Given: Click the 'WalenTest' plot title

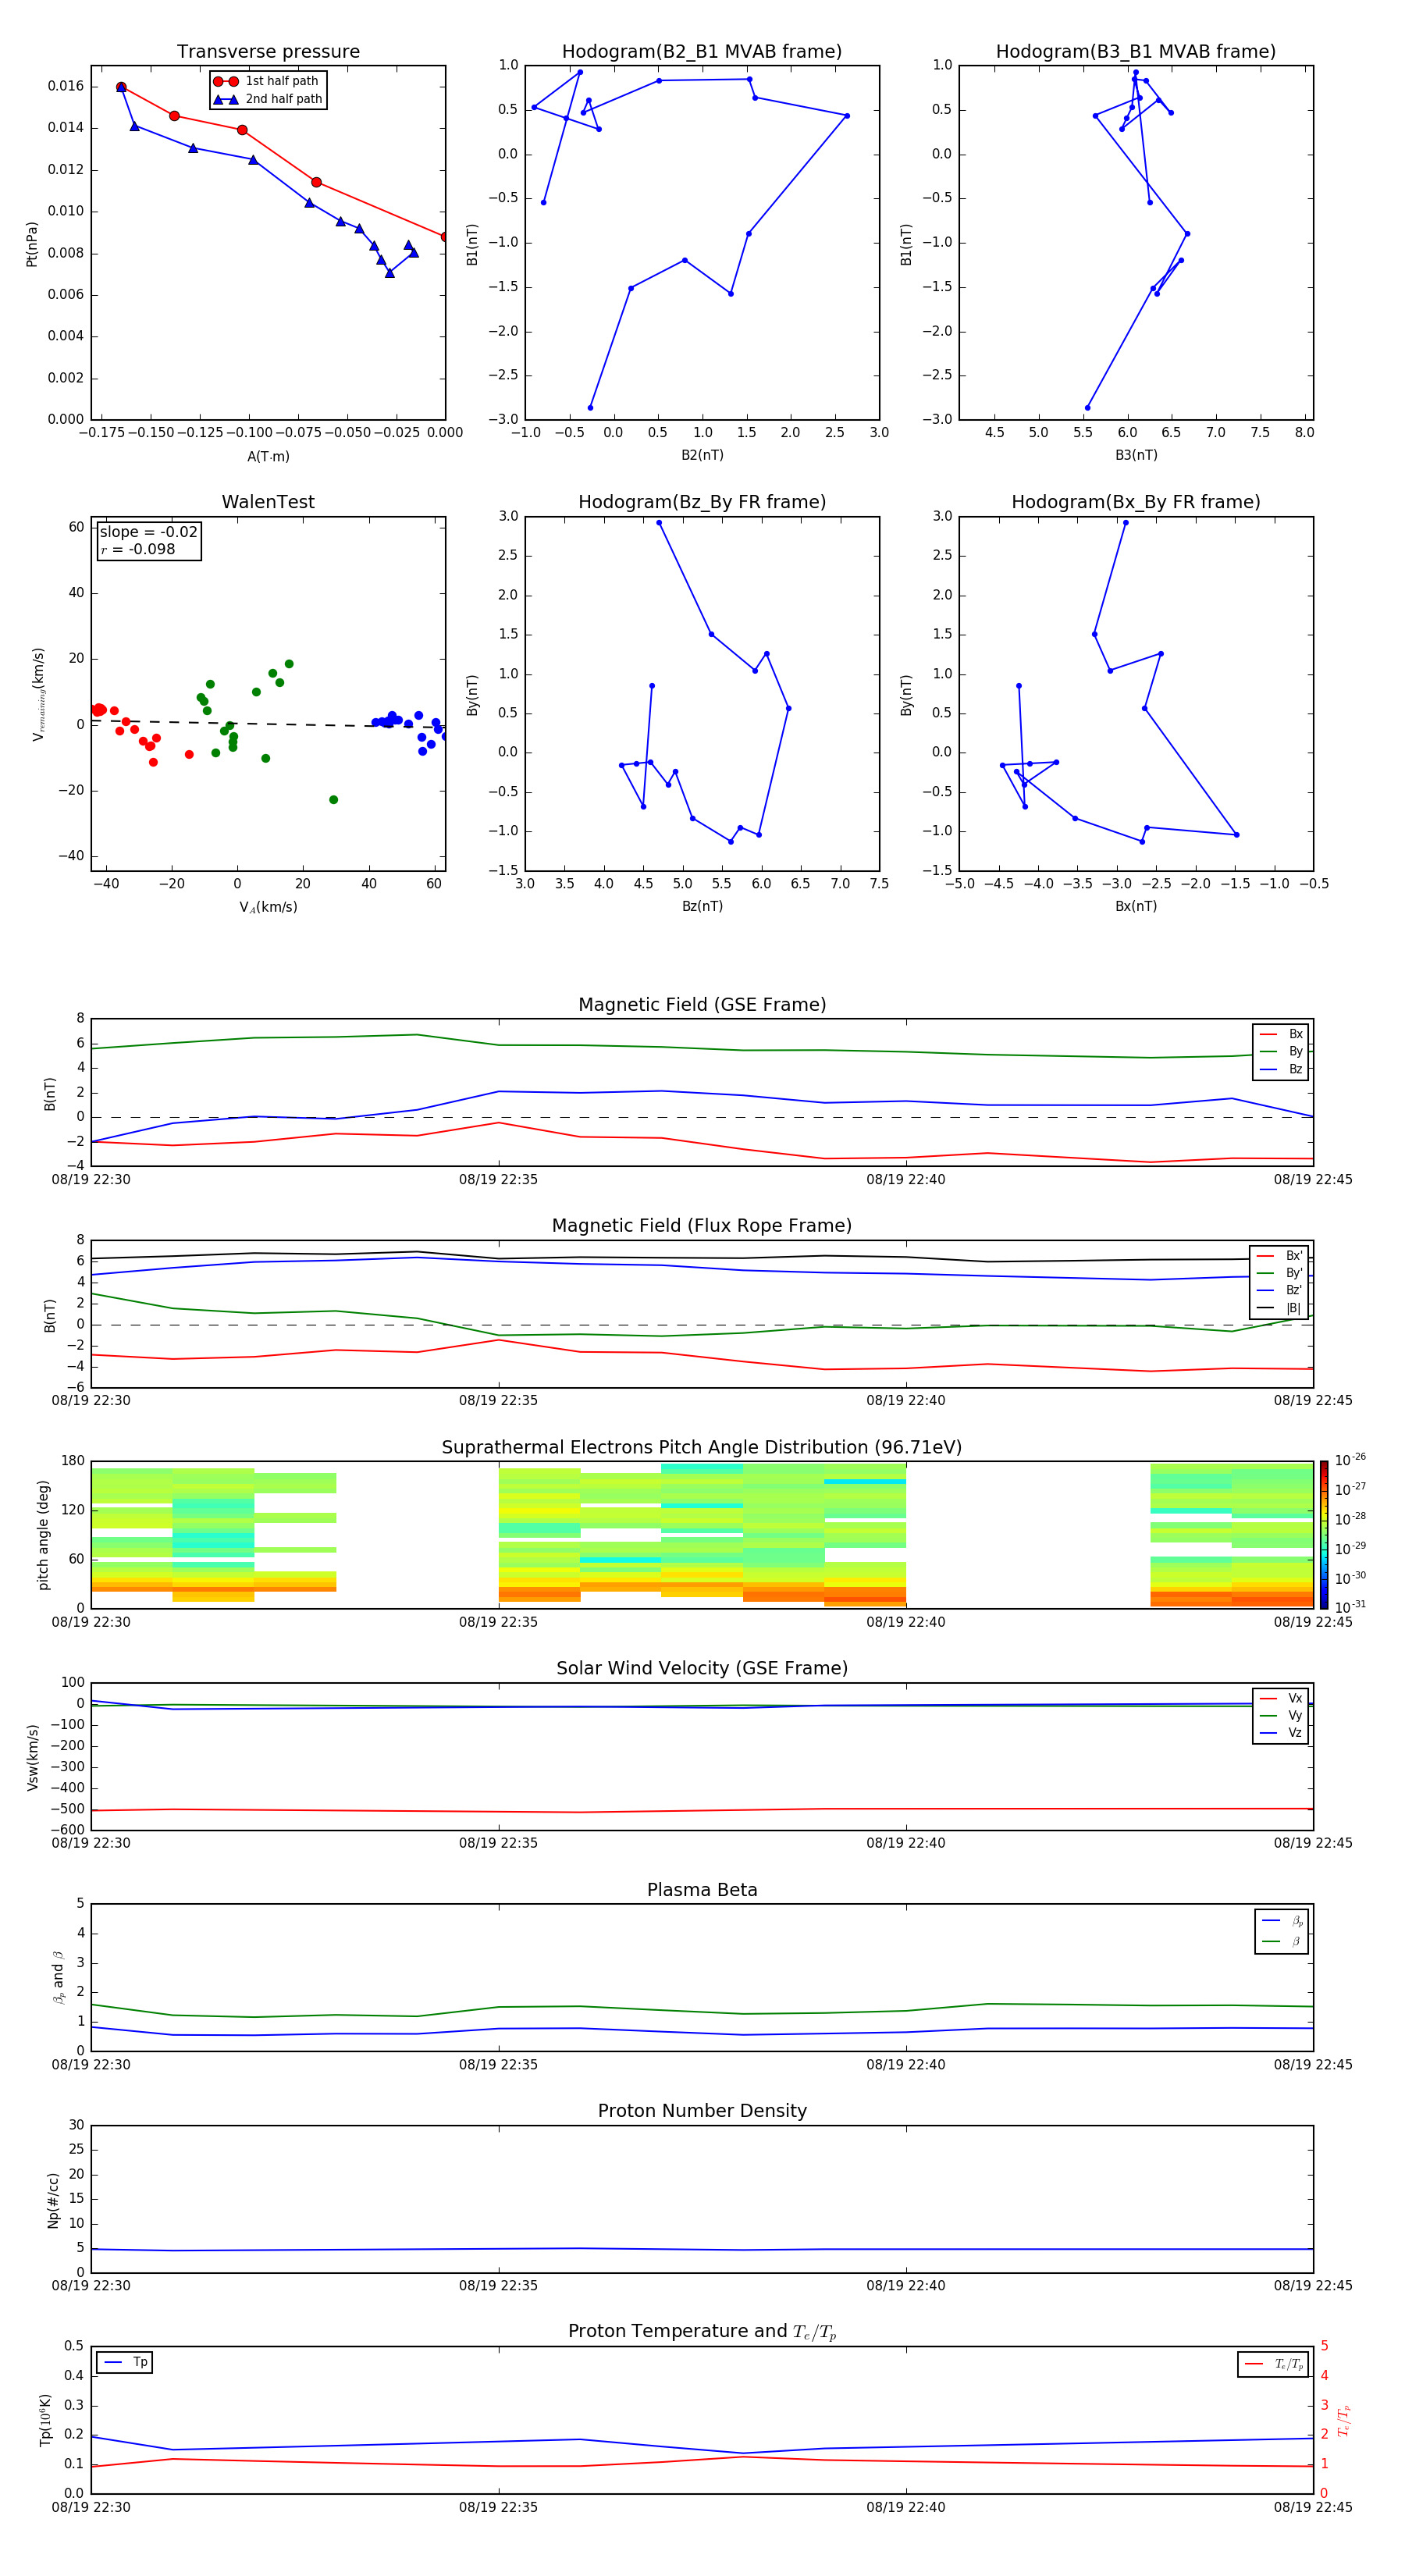Looking at the screenshot, I should [268, 502].
